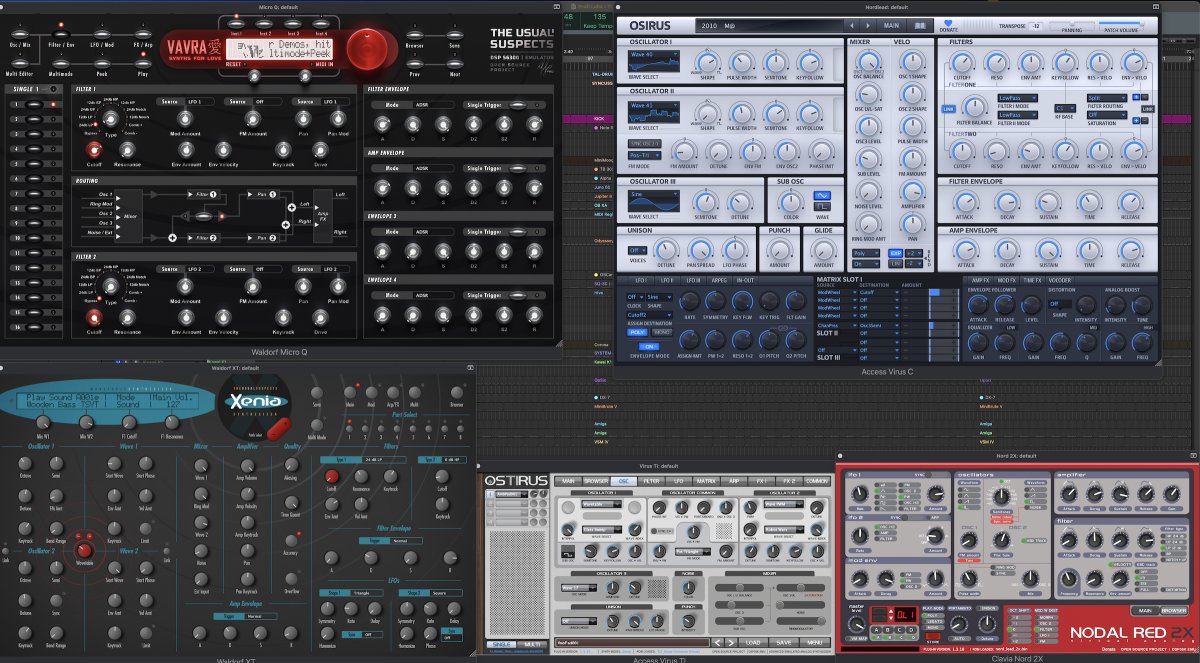This screenshot has width=1200, height=663.
Task: Click the patch name display in Osirus
Action: click(x=768, y=25)
